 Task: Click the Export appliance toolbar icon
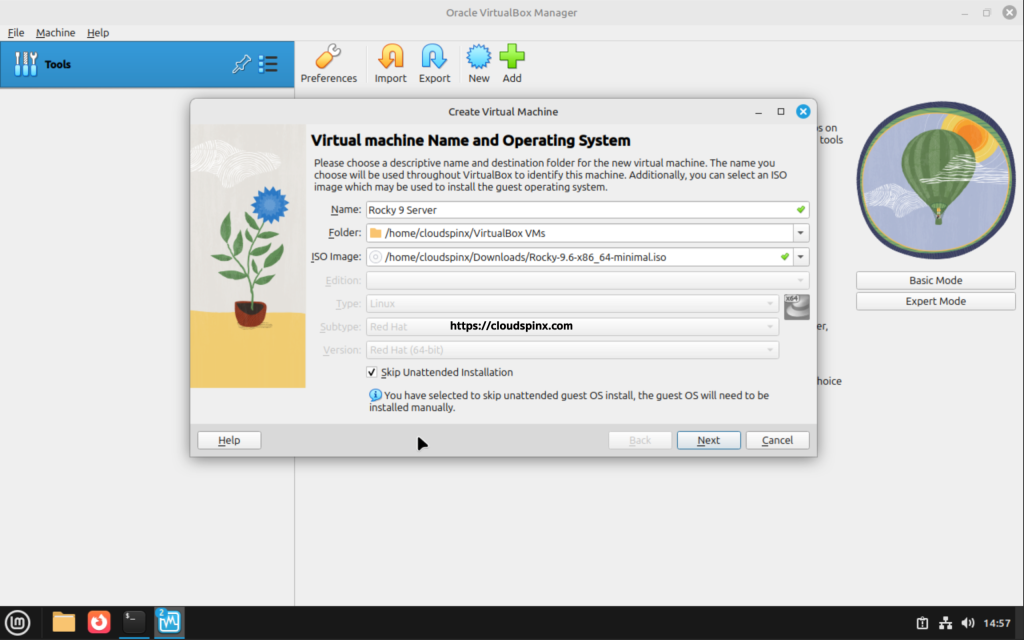tap(434, 62)
